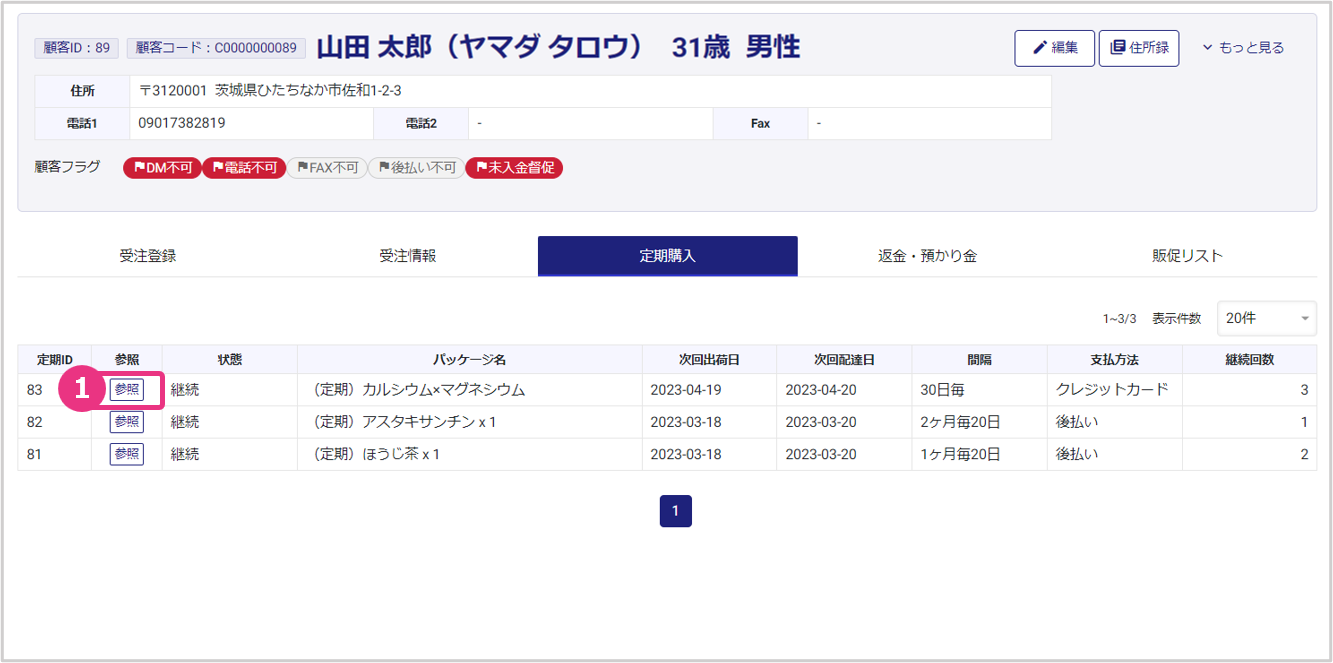Expand the もっと見る menu
This screenshot has height=663, width=1333.
click(x=1243, y=48)
